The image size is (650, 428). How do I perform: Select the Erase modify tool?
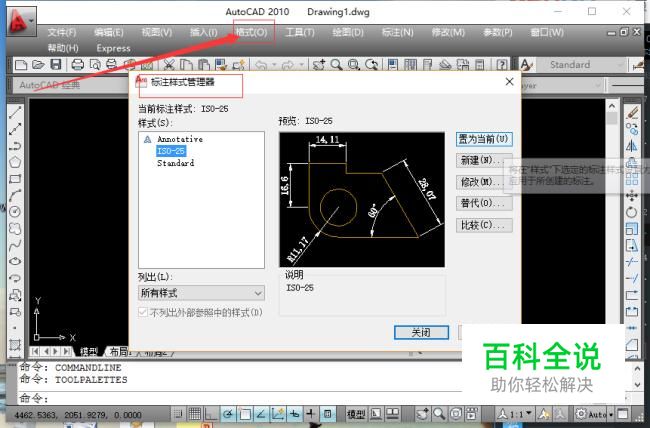click(632, 112)
